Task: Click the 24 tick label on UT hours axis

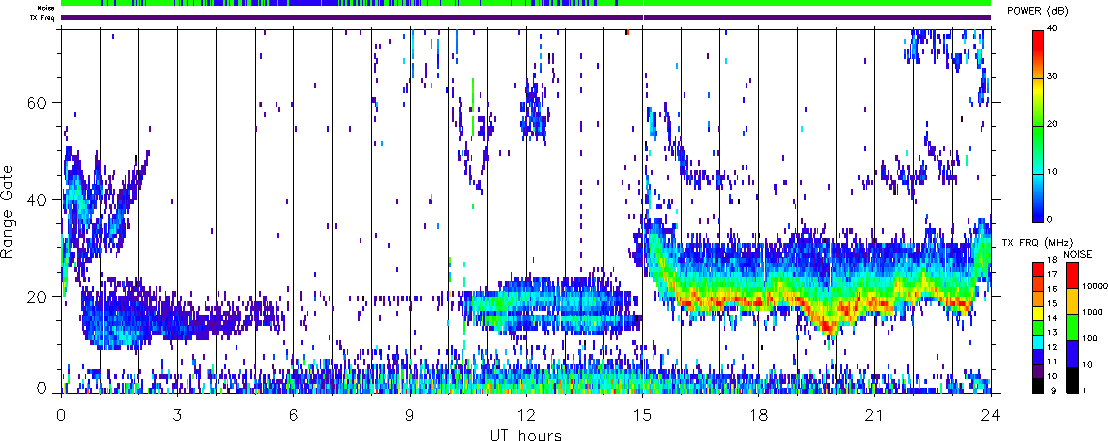Action: pyautogui.click(x=991, y=413)
